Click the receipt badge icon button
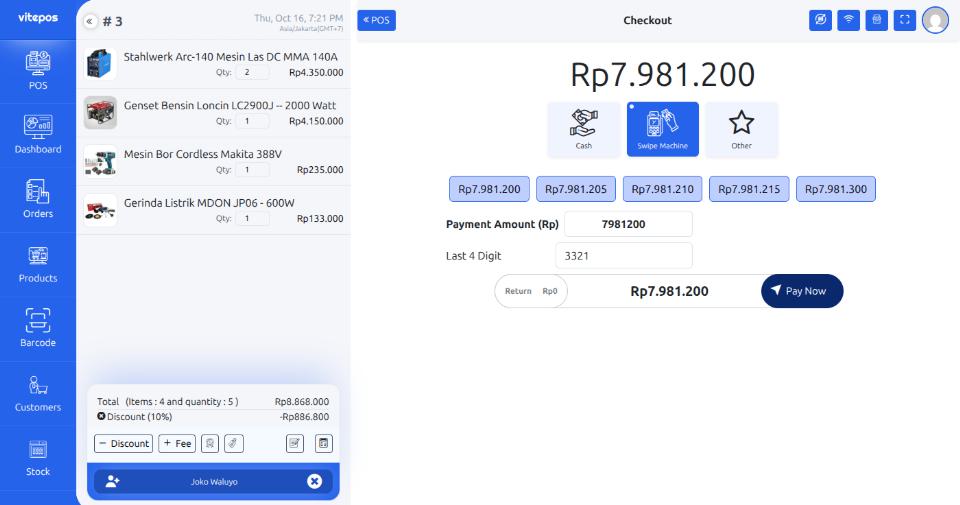960x505 pixels. coord(210,443)
